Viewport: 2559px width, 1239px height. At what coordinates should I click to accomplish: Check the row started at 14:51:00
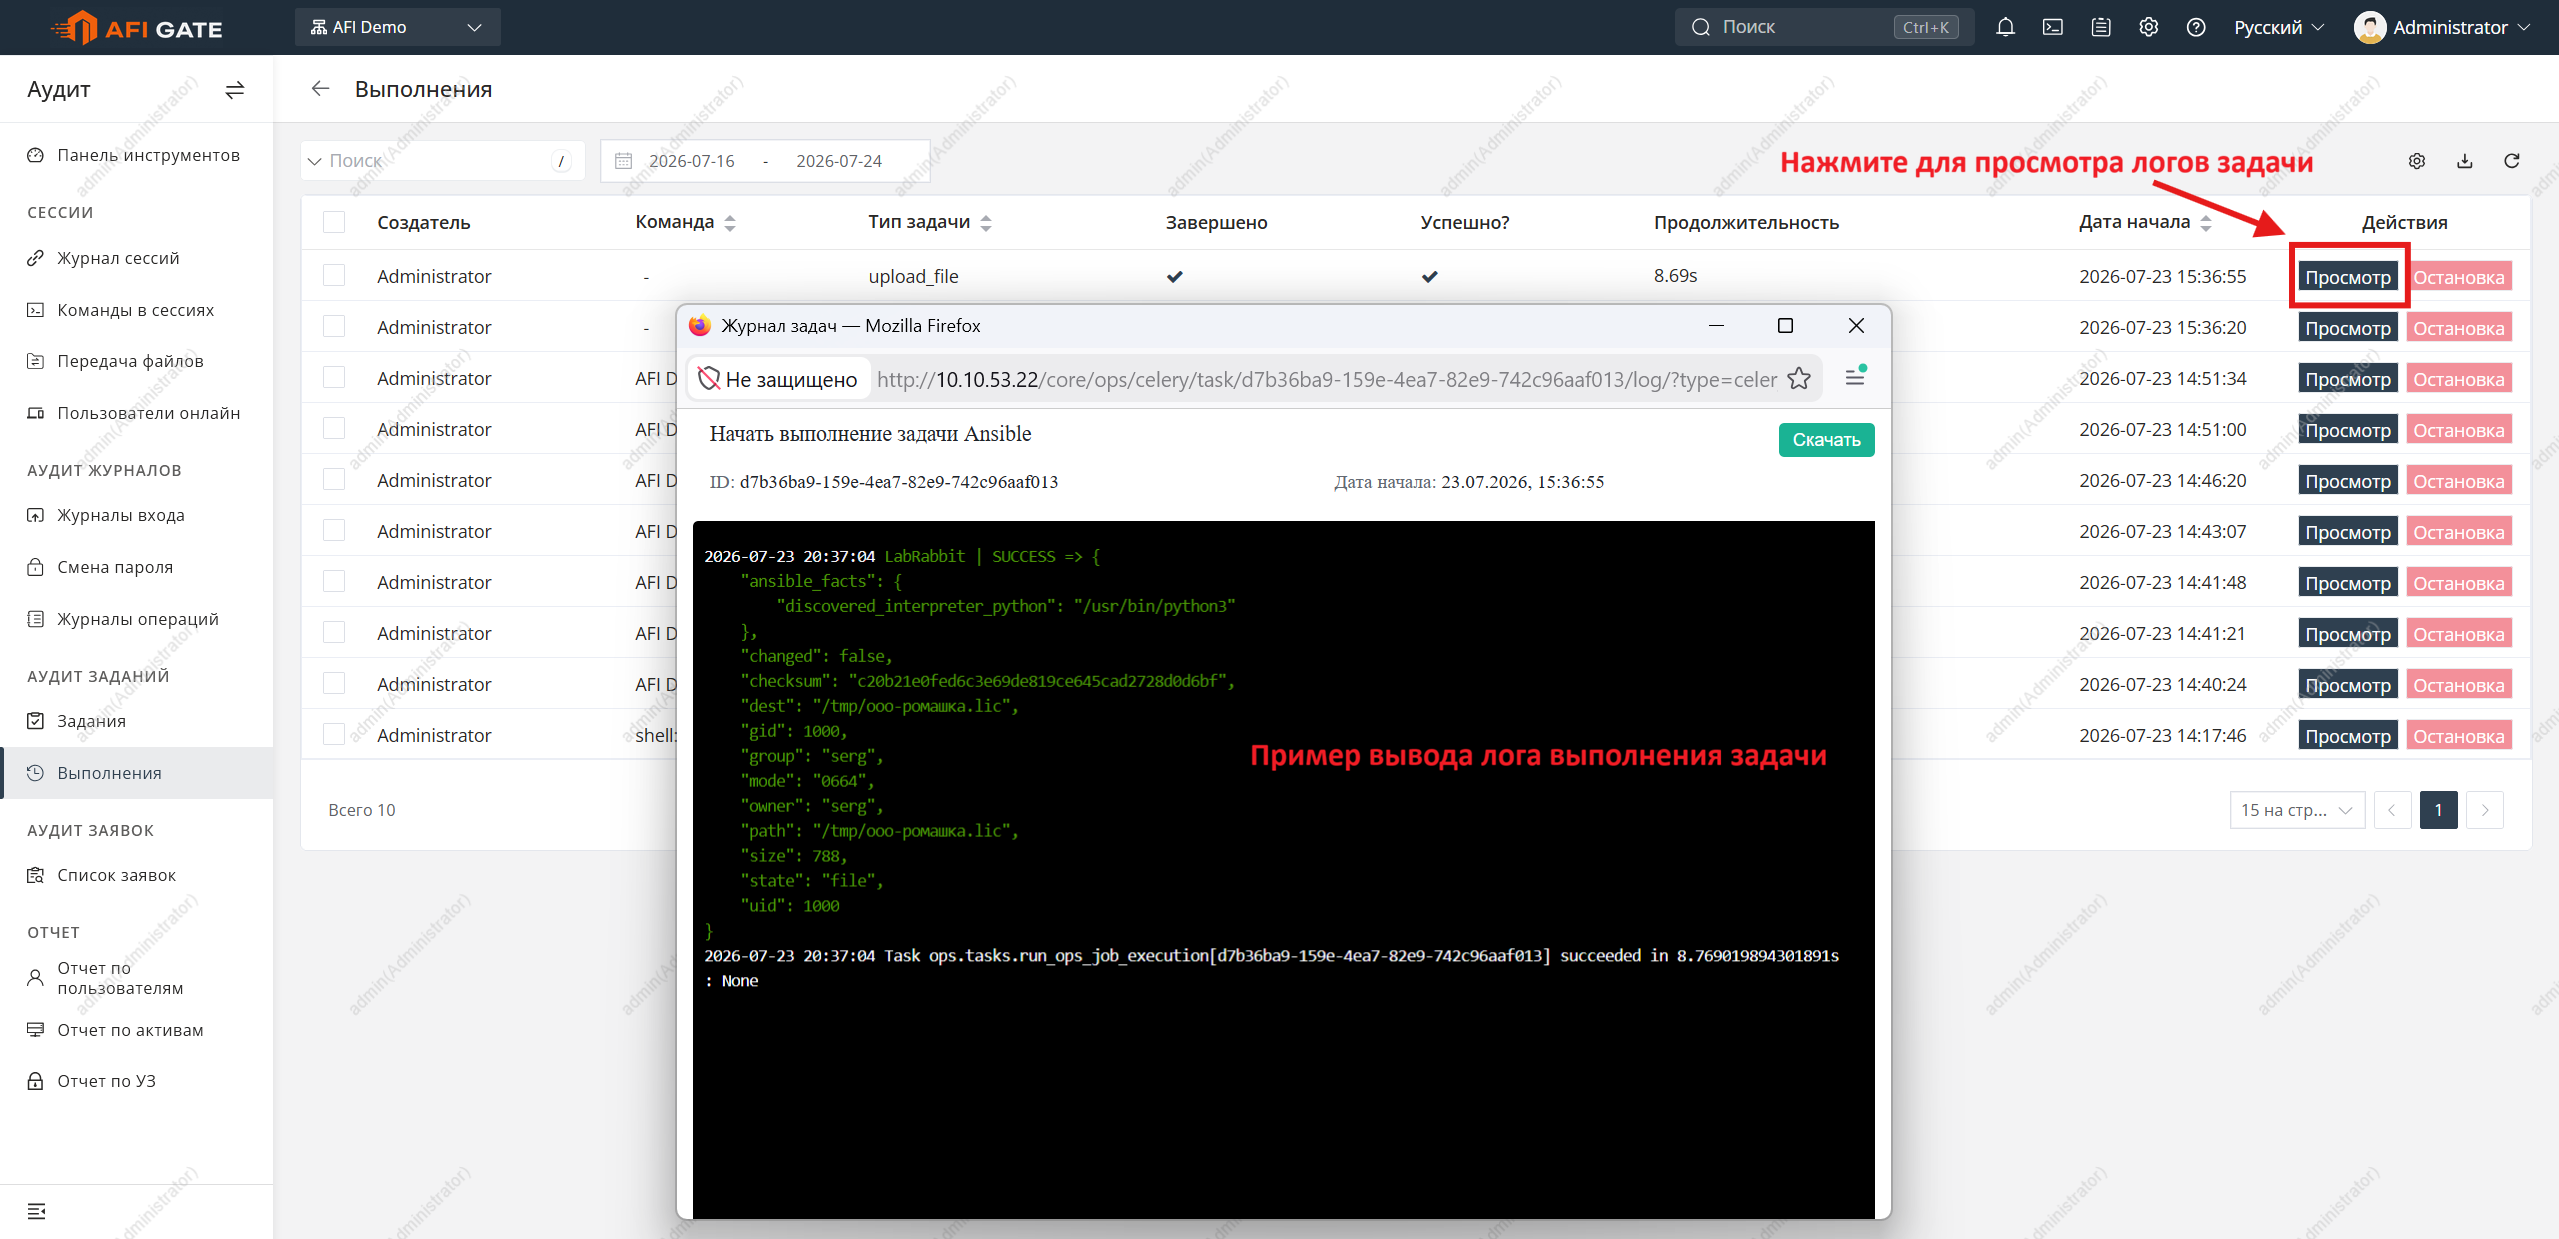point(334,428)
